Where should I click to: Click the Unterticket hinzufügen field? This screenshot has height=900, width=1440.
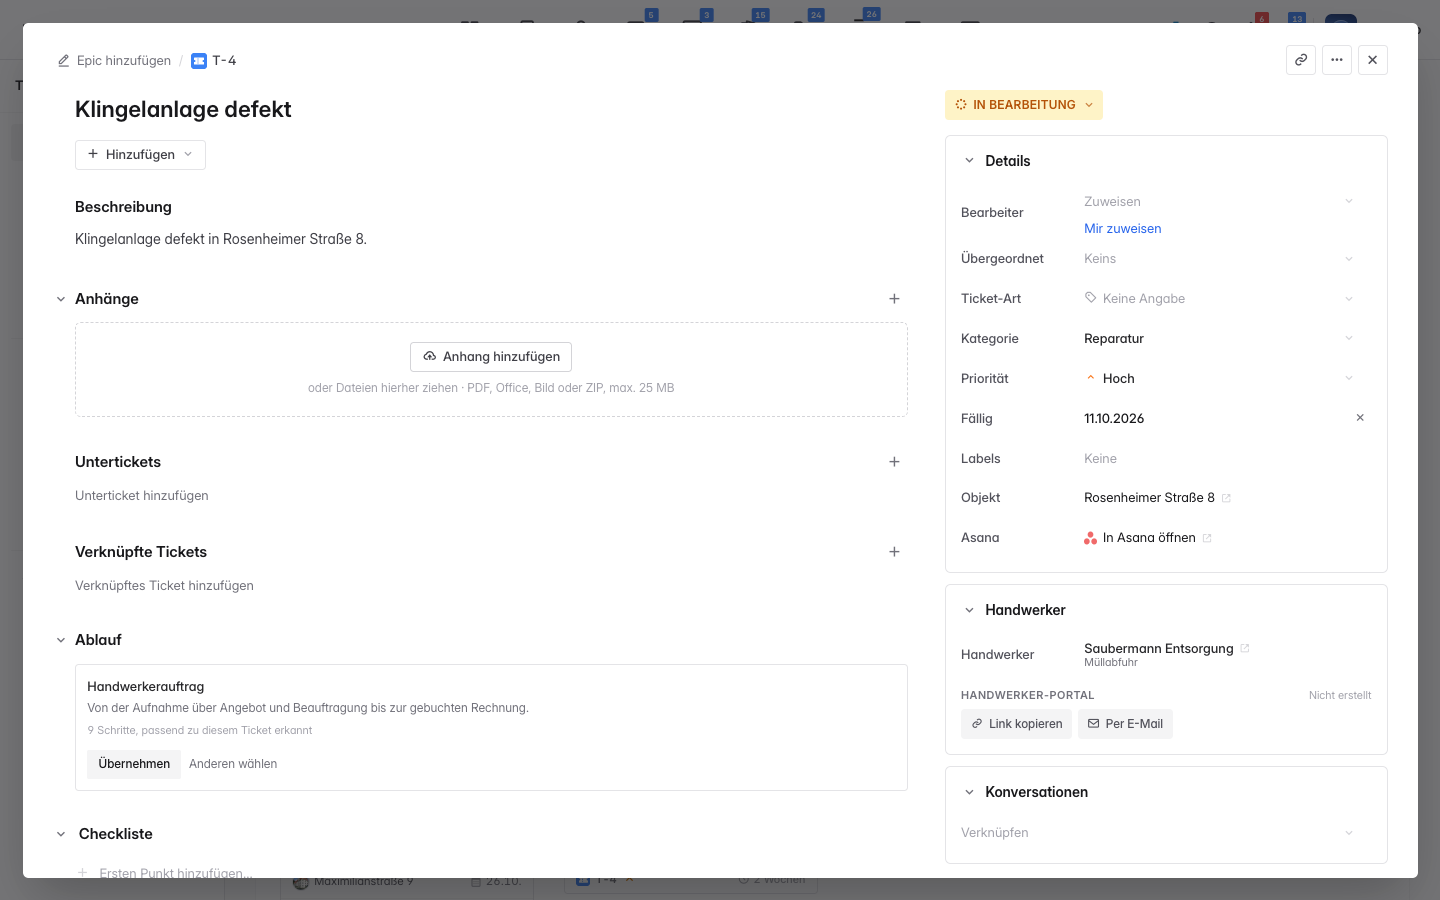point(142,496)
